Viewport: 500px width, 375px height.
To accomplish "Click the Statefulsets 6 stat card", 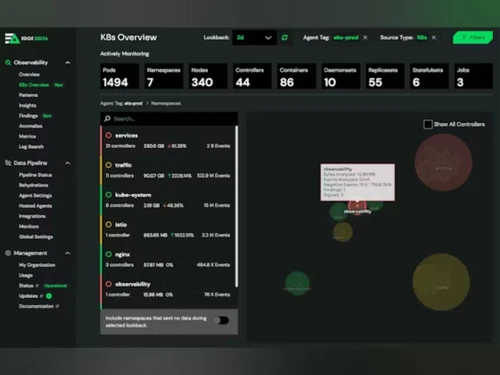I will pos(429,76).
